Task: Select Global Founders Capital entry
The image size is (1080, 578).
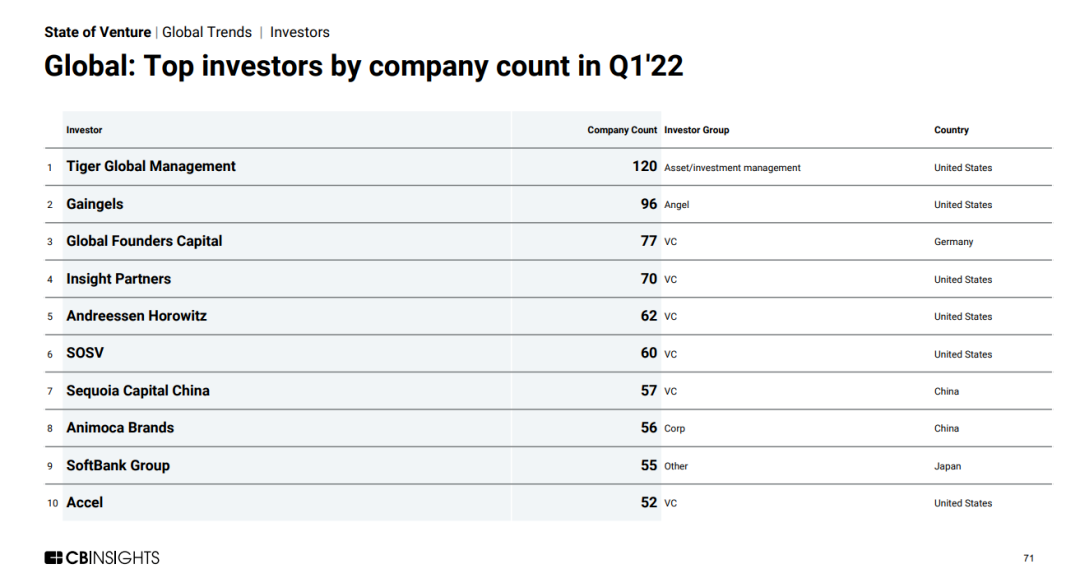Action: point(144,241)
